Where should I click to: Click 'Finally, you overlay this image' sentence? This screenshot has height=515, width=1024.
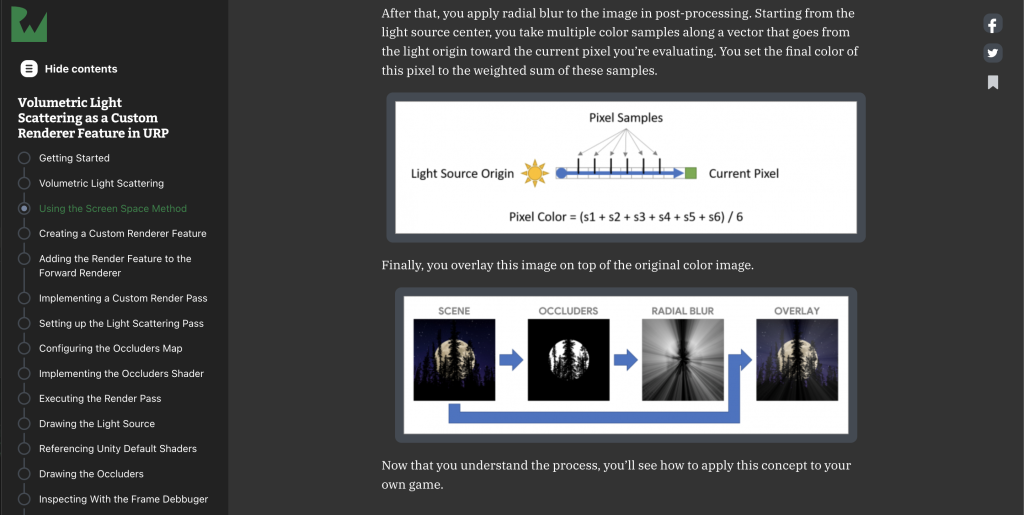568,266
